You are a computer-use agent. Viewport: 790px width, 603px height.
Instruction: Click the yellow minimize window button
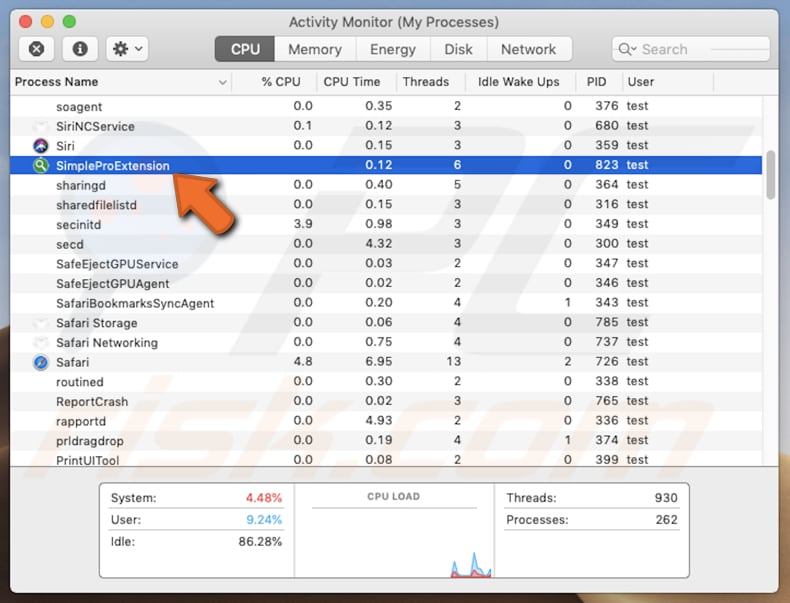47,22
